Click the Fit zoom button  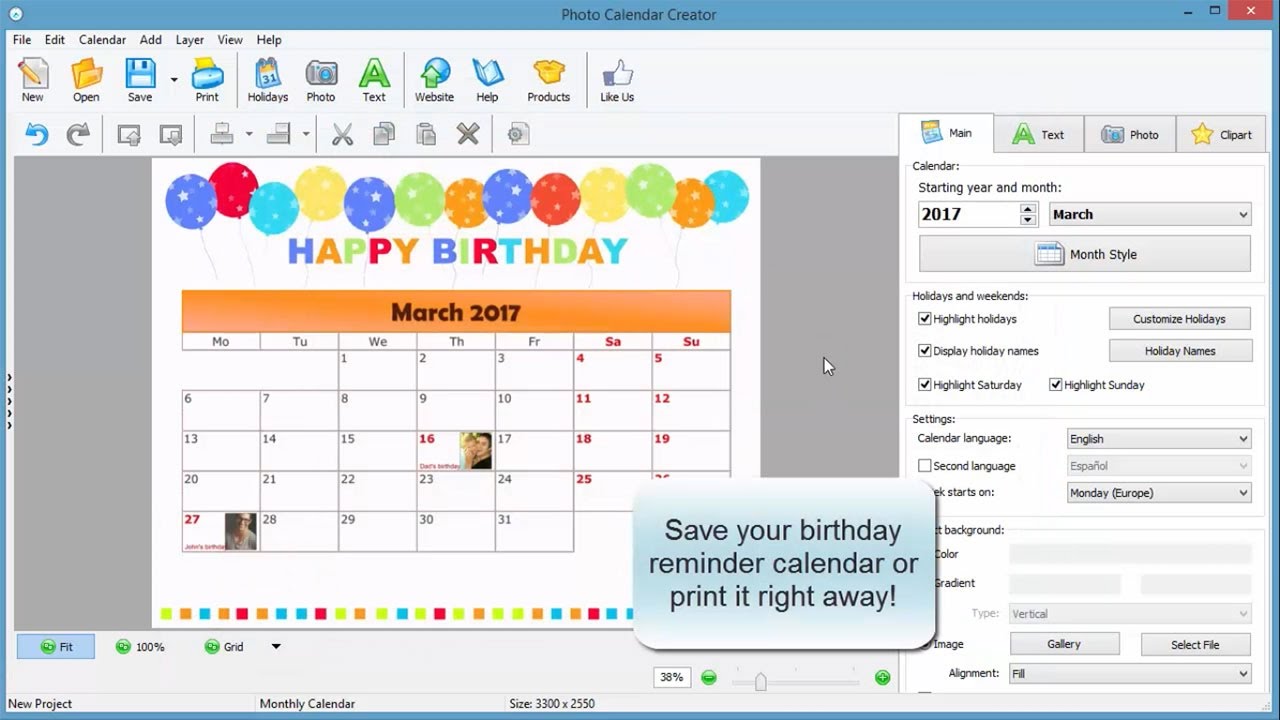[x=56, y=647]
